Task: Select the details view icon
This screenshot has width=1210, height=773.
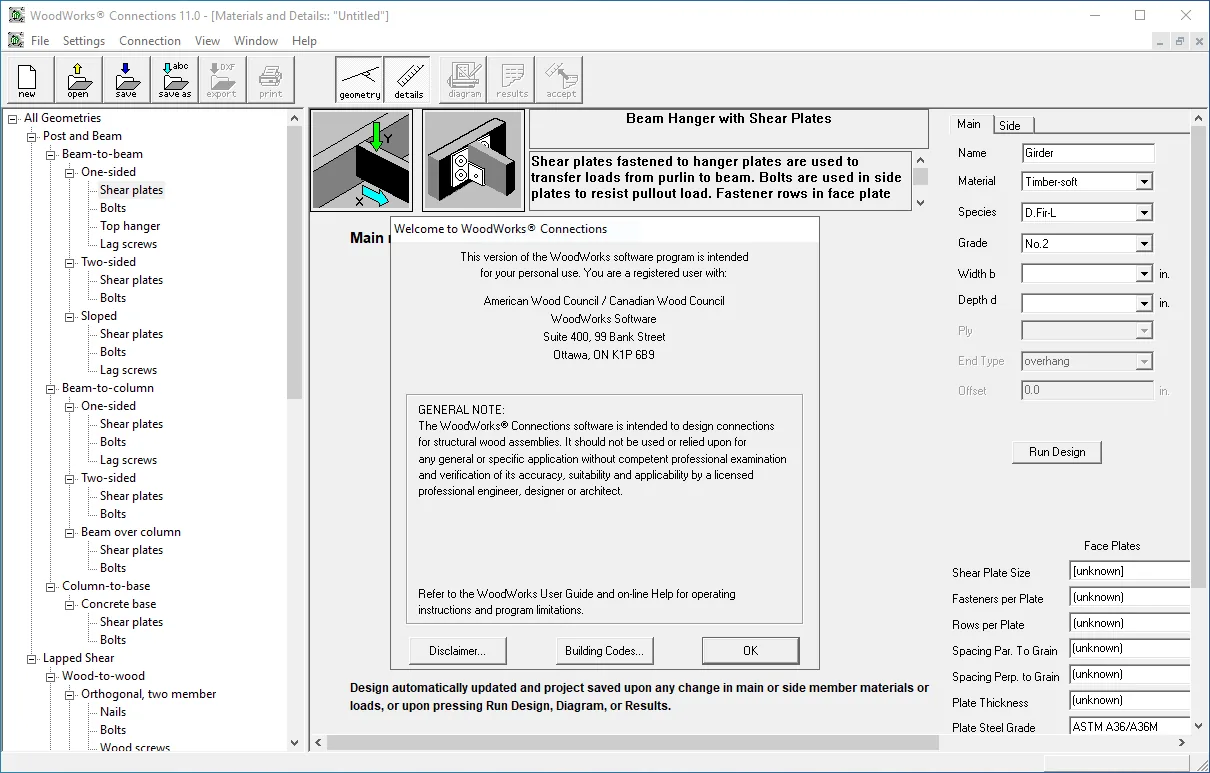Action: point(408,80)
